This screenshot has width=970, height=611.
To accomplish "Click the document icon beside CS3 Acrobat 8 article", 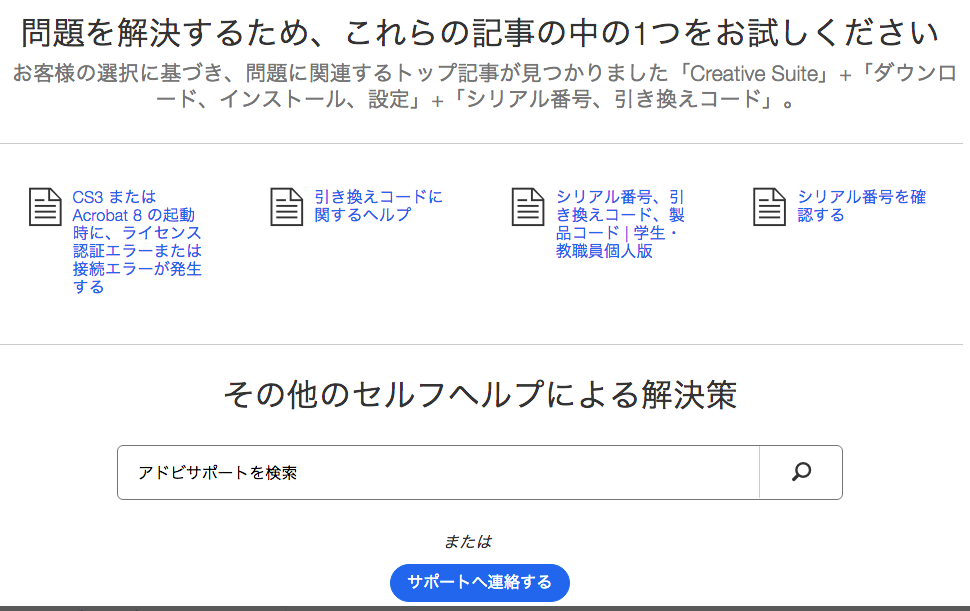I will pos(45,207).
